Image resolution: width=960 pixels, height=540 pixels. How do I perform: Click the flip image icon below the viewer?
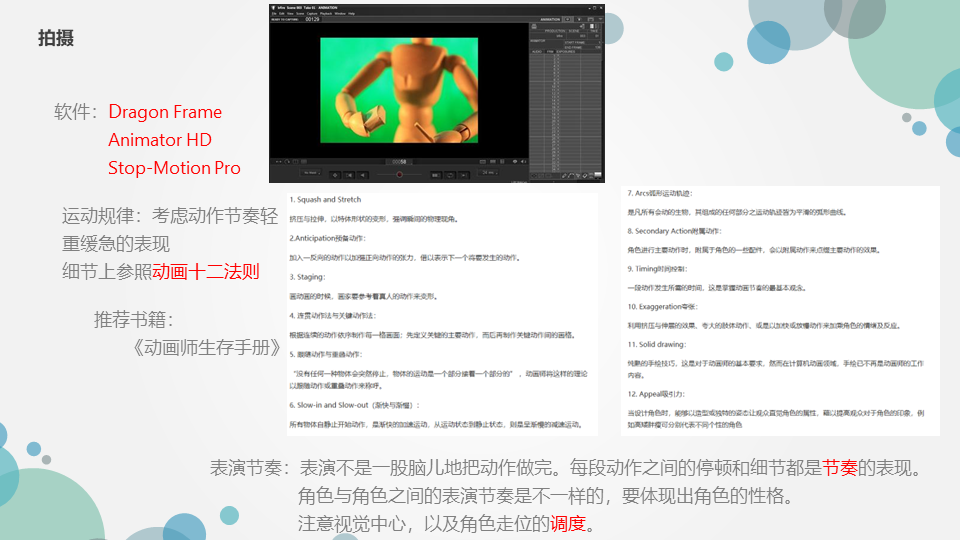(279, 162)
